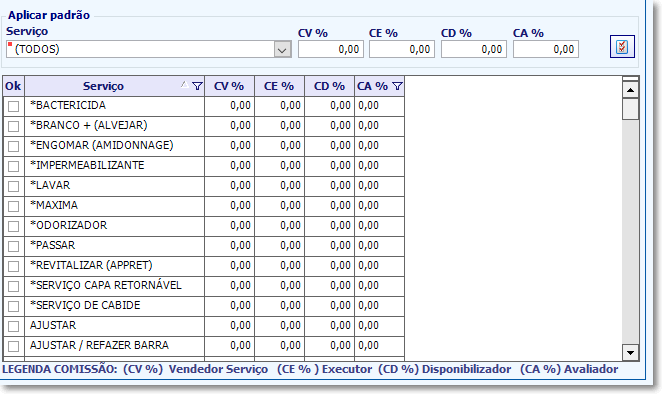Click the scrollbar up arrow
Screen dimensions: 662x394
pyautogui.click(x=630, y=90)
